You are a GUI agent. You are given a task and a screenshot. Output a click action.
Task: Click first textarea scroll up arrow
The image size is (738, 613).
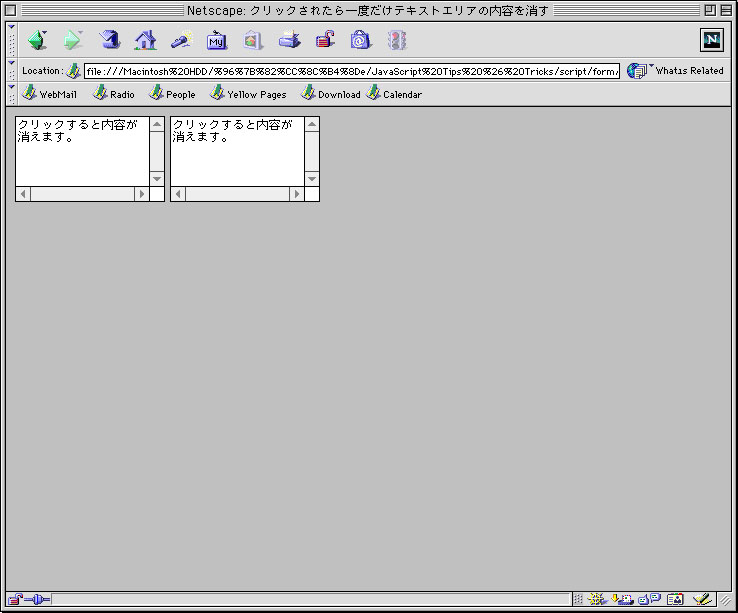(x=157, y=124)
